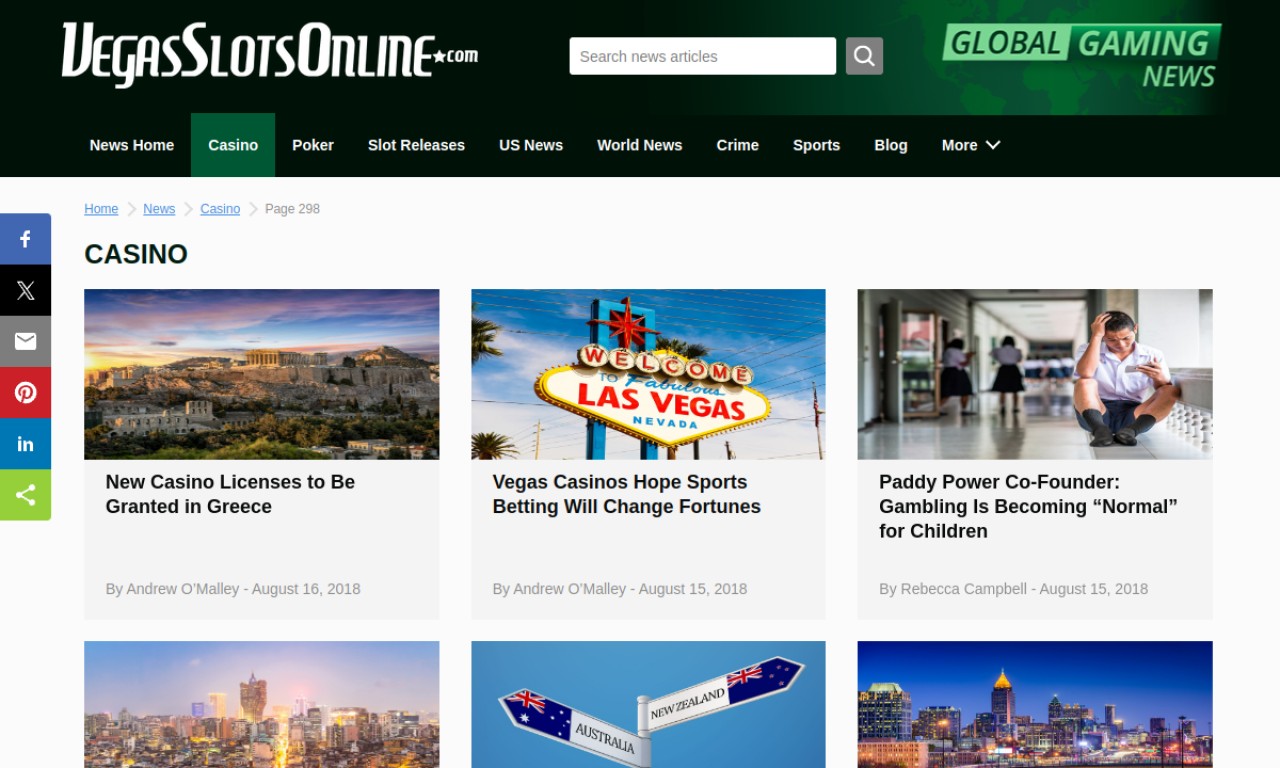Image resolution: width=1280 pixels, height=768 pixels.
Task: Open the green ShareThis icon
Action: coord(25,495)
